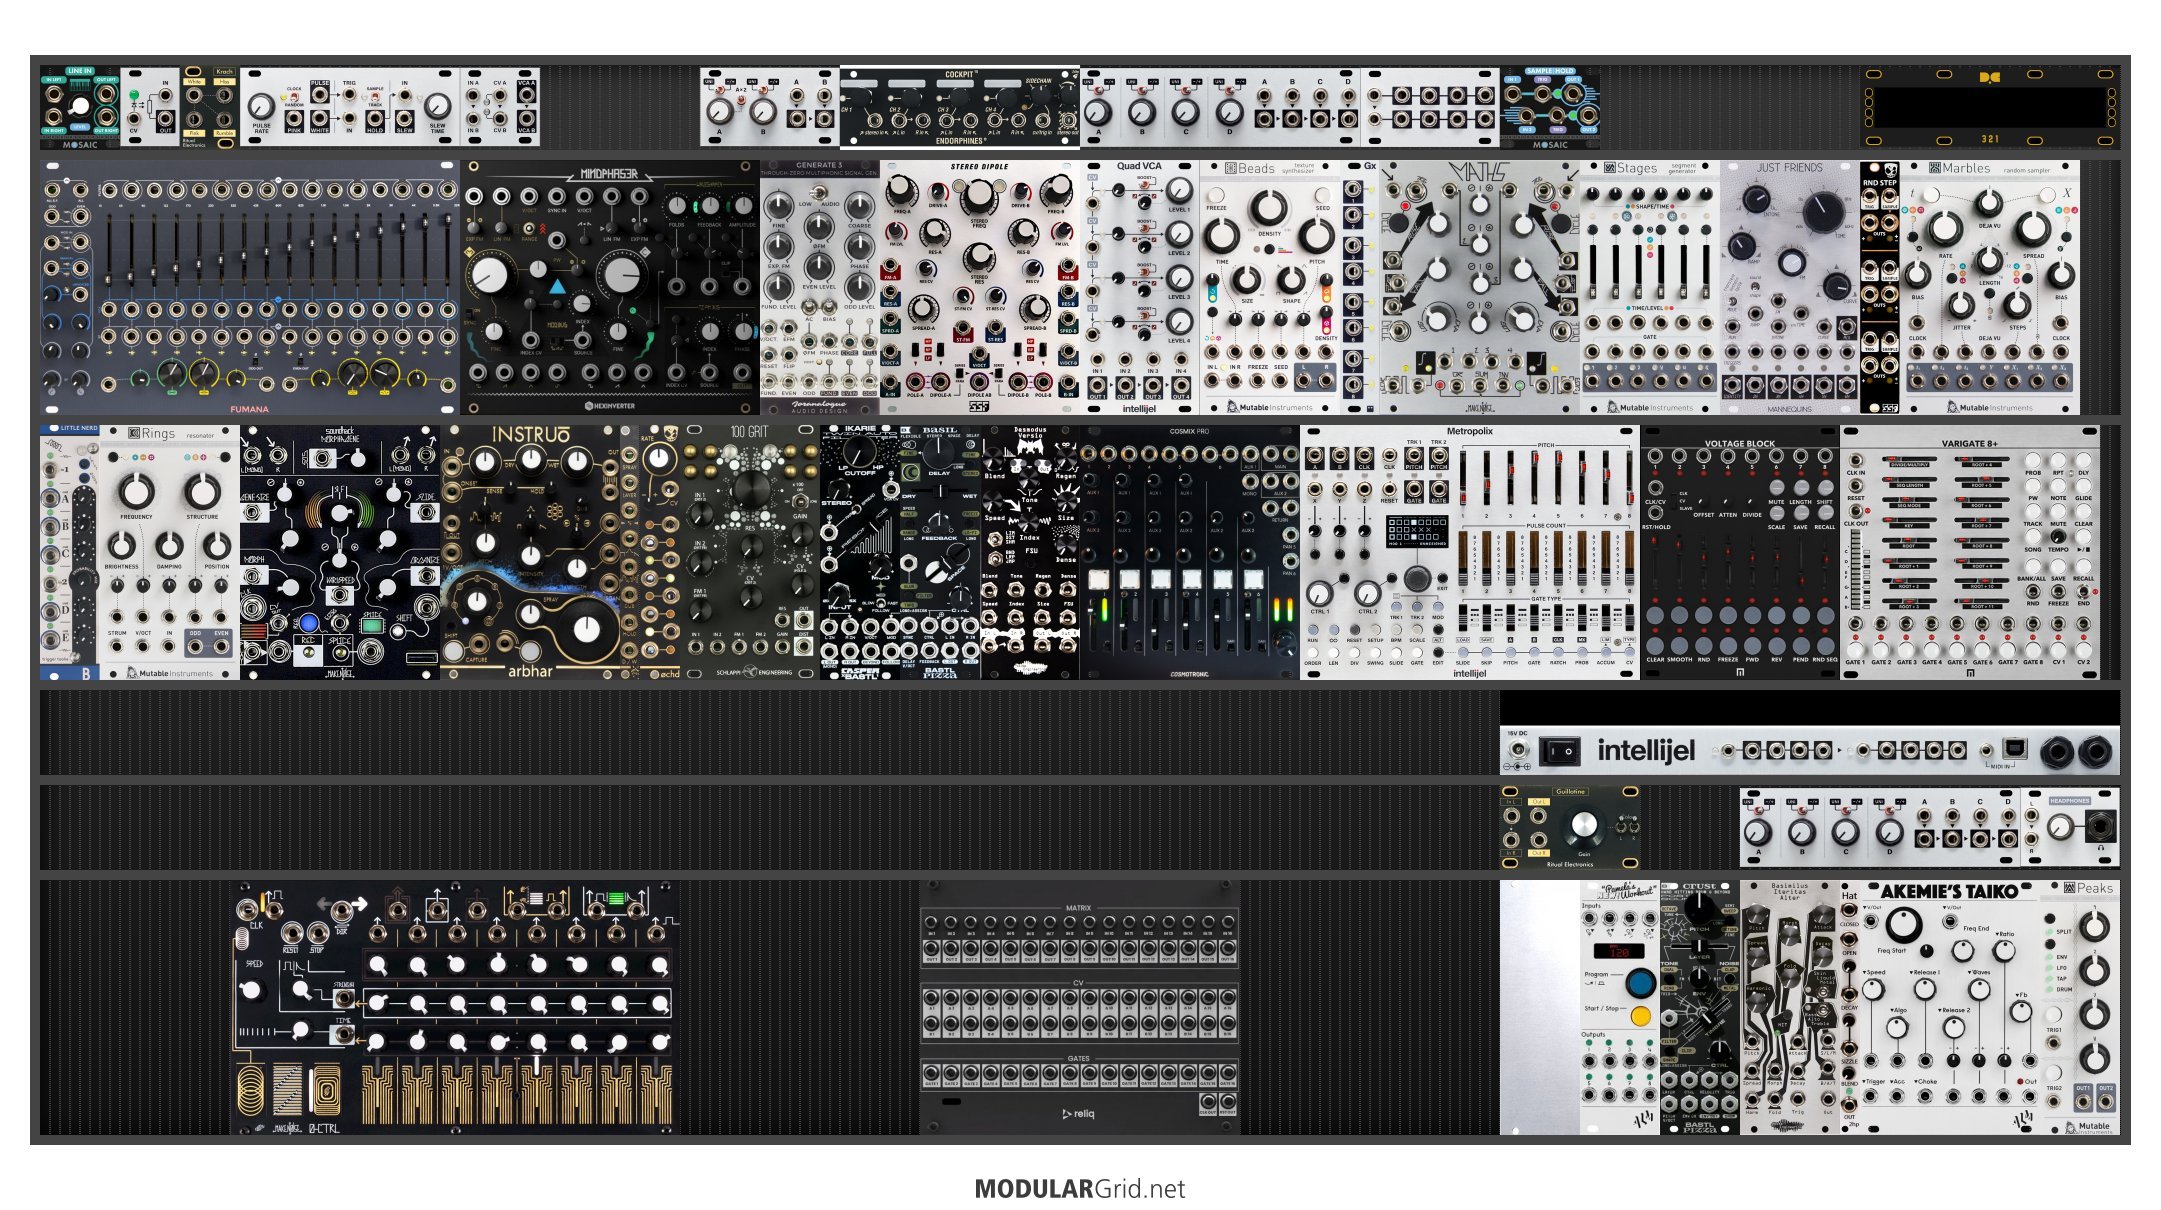Select the Maths module

[1480, 287]
